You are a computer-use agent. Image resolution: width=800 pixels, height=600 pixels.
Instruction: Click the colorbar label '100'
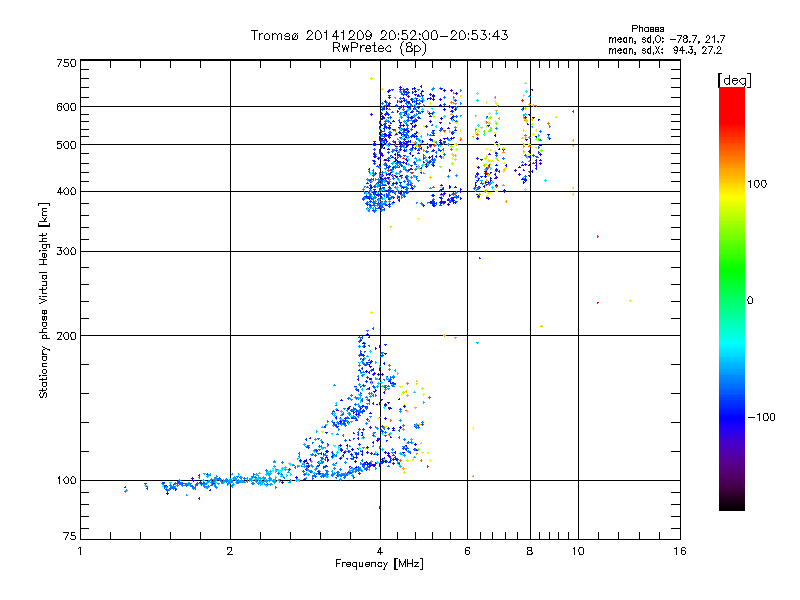757,184
